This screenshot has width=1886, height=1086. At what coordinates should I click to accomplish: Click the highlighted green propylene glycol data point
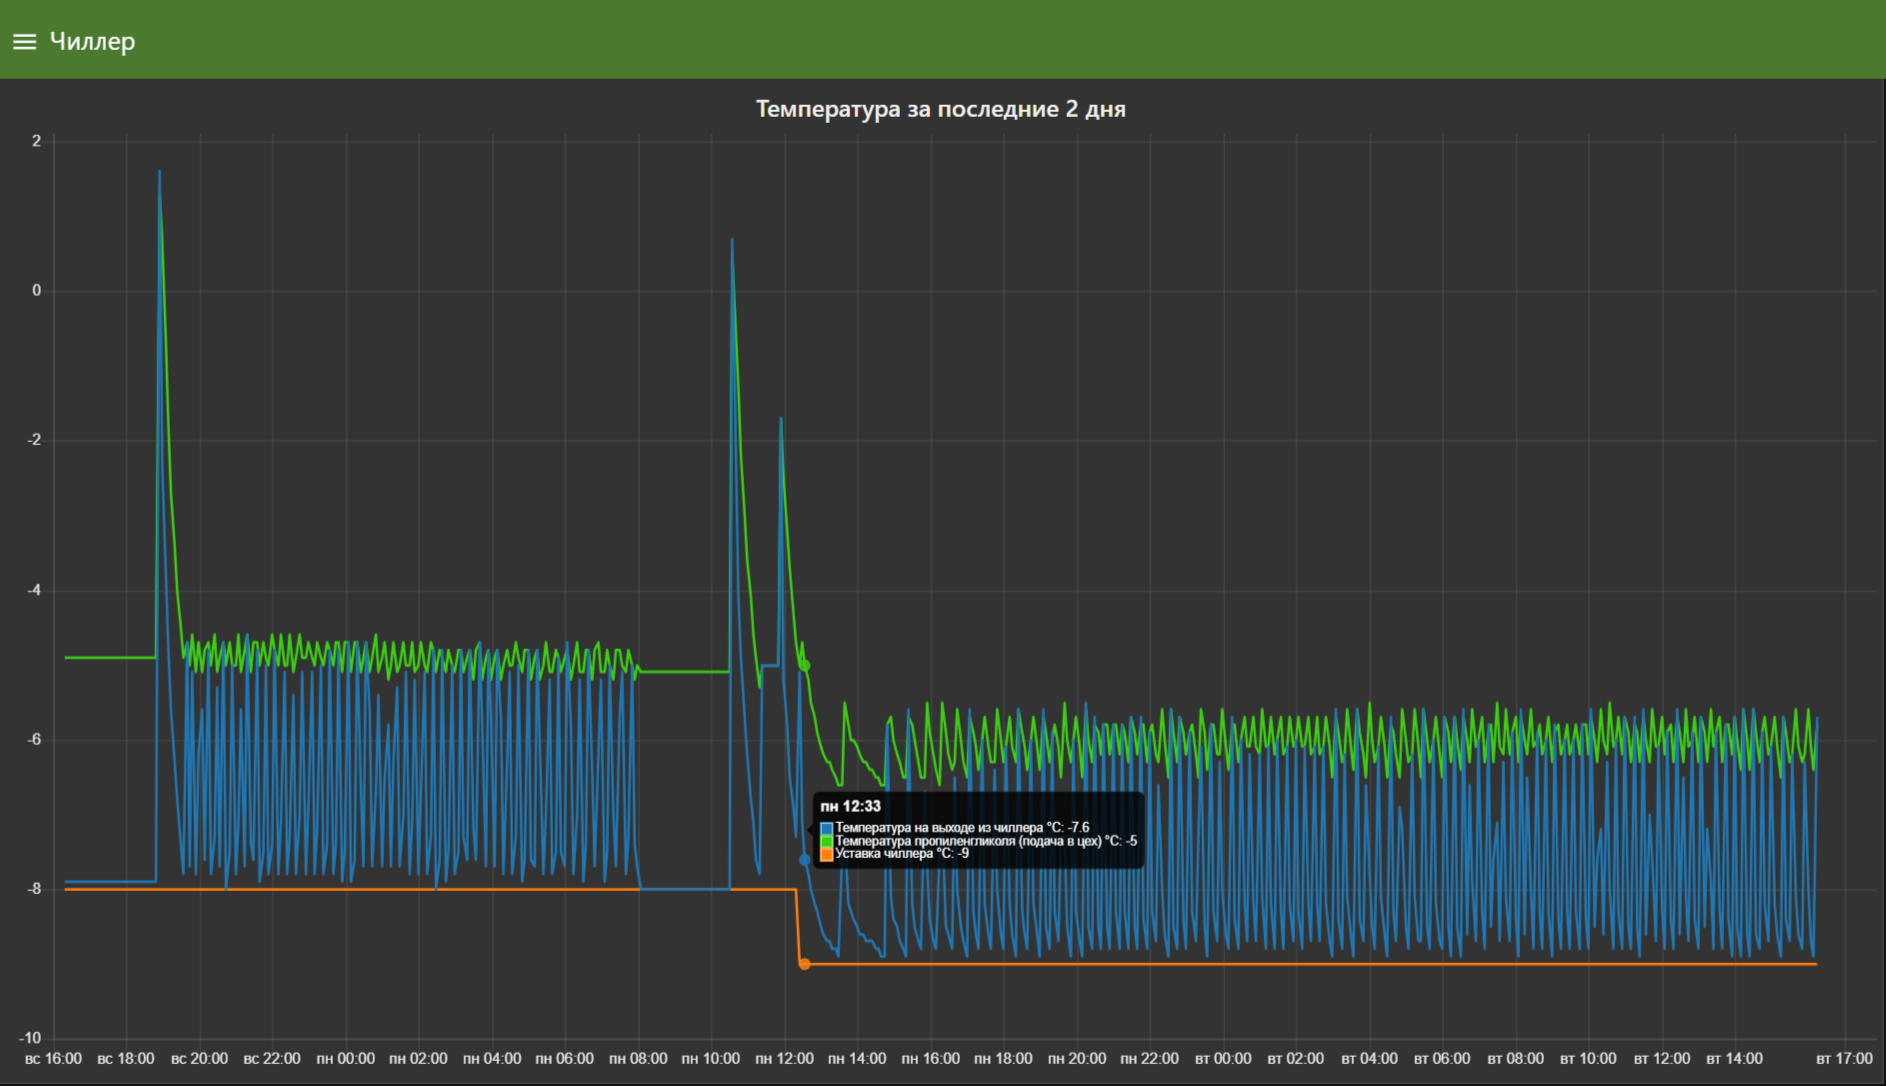[804, 665]
